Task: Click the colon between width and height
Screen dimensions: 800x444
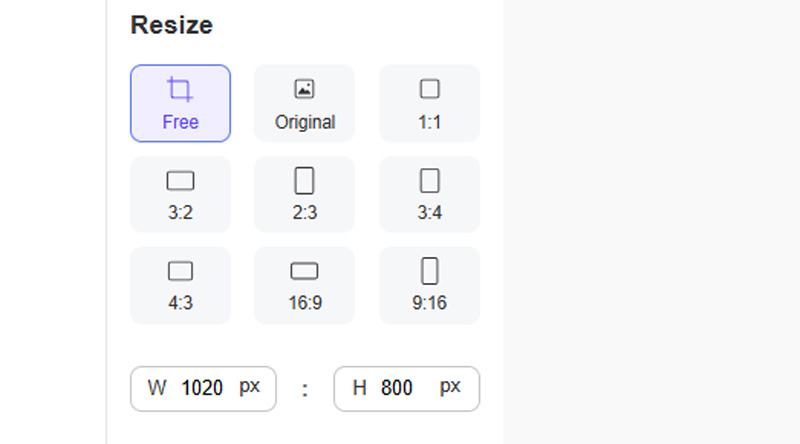Action: (x=305, y=390)
